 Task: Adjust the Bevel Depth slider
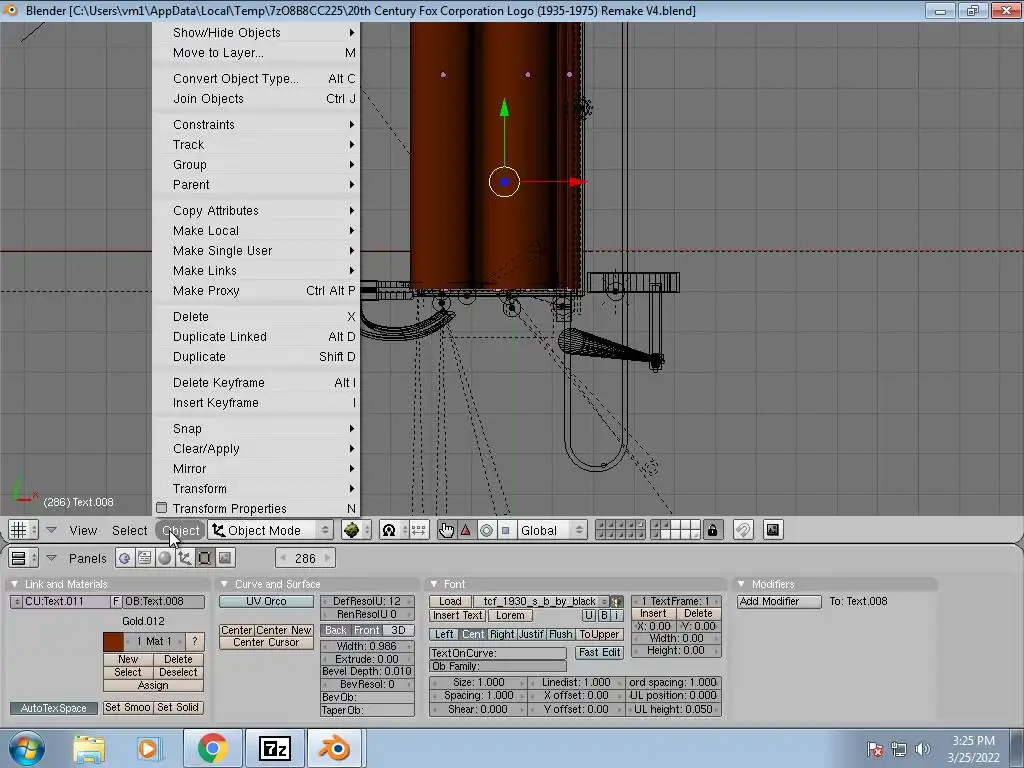[367, 671]
